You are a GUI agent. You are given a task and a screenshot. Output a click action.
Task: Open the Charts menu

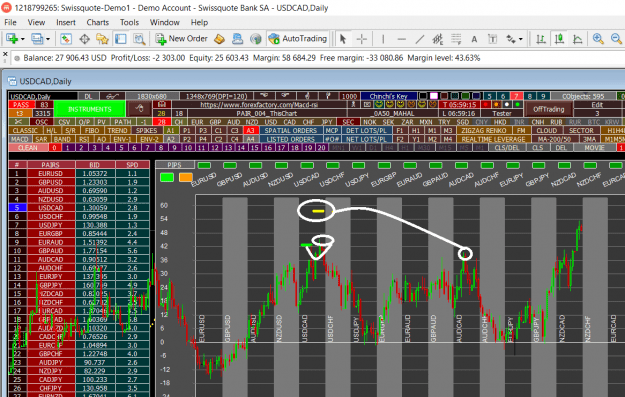click(98, 22)
